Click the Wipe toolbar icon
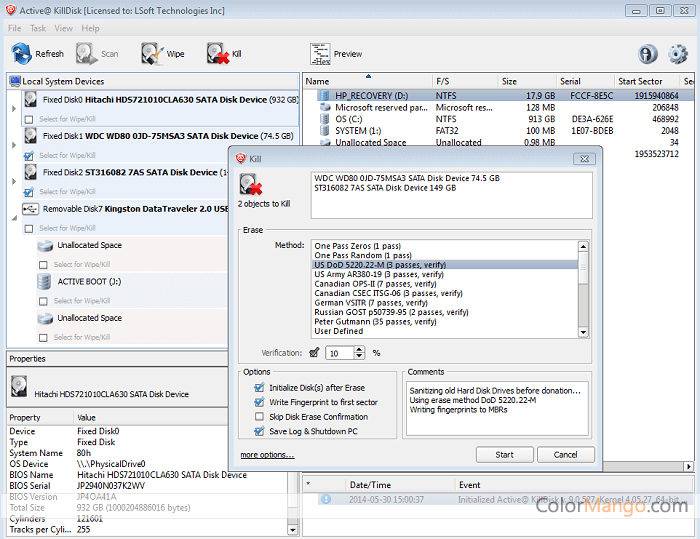 153,54
